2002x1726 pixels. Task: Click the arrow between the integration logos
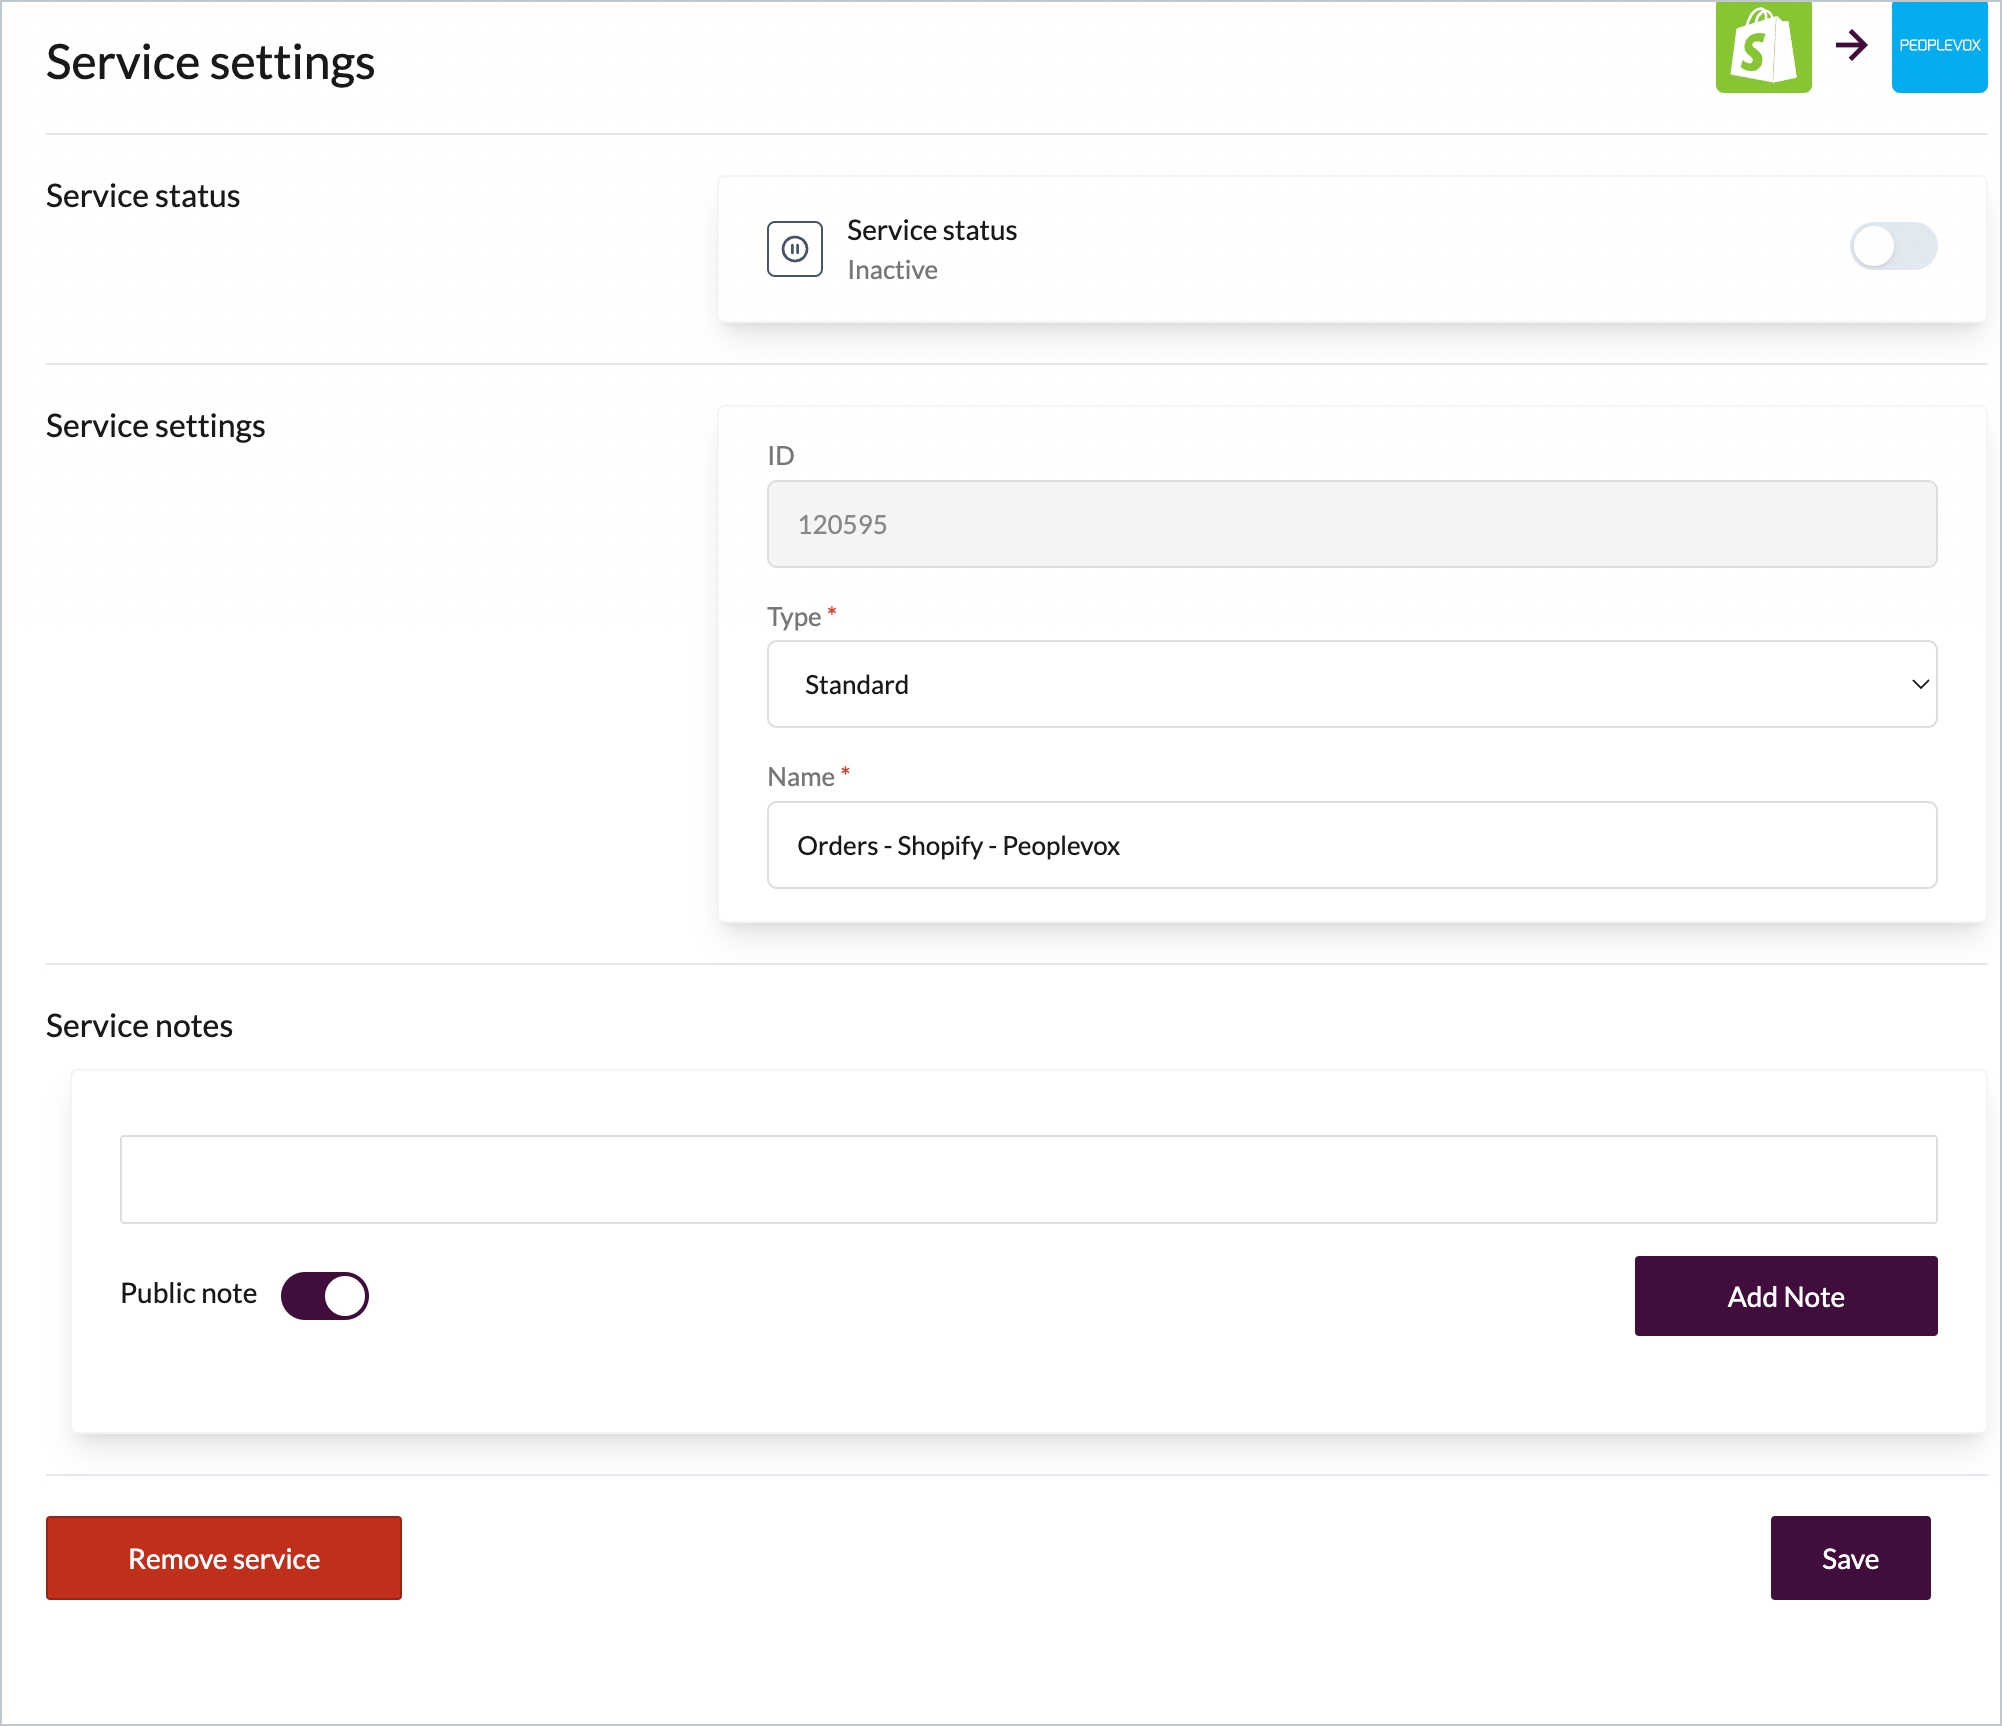[1851, 45]
